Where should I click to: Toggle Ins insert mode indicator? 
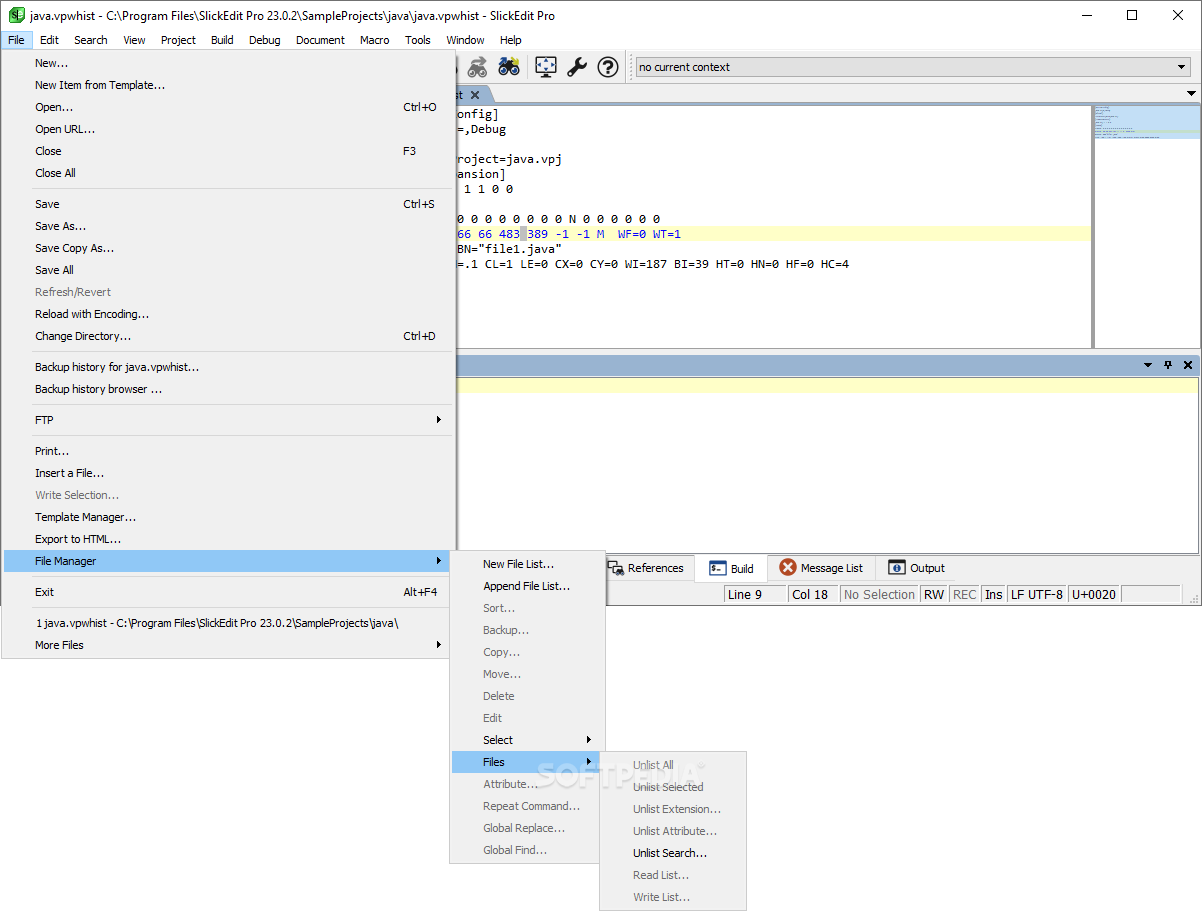[994, 594]
